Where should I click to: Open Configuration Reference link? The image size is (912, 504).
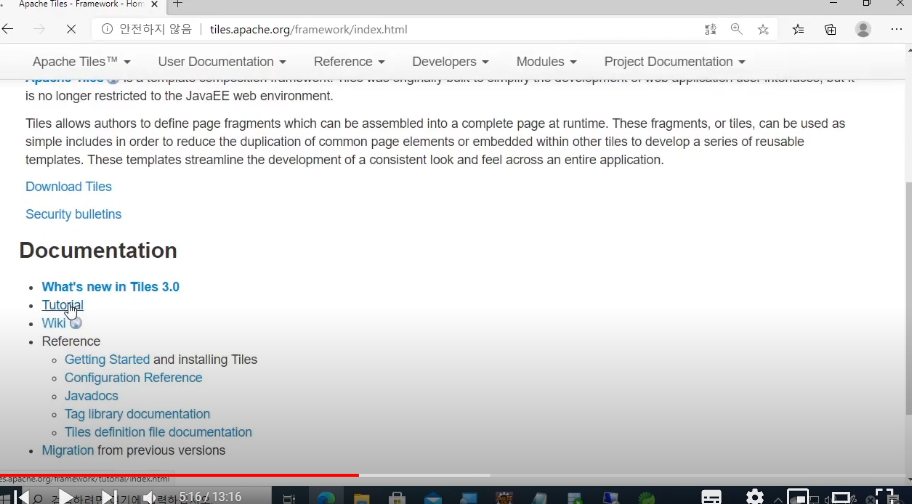[133, 377]
